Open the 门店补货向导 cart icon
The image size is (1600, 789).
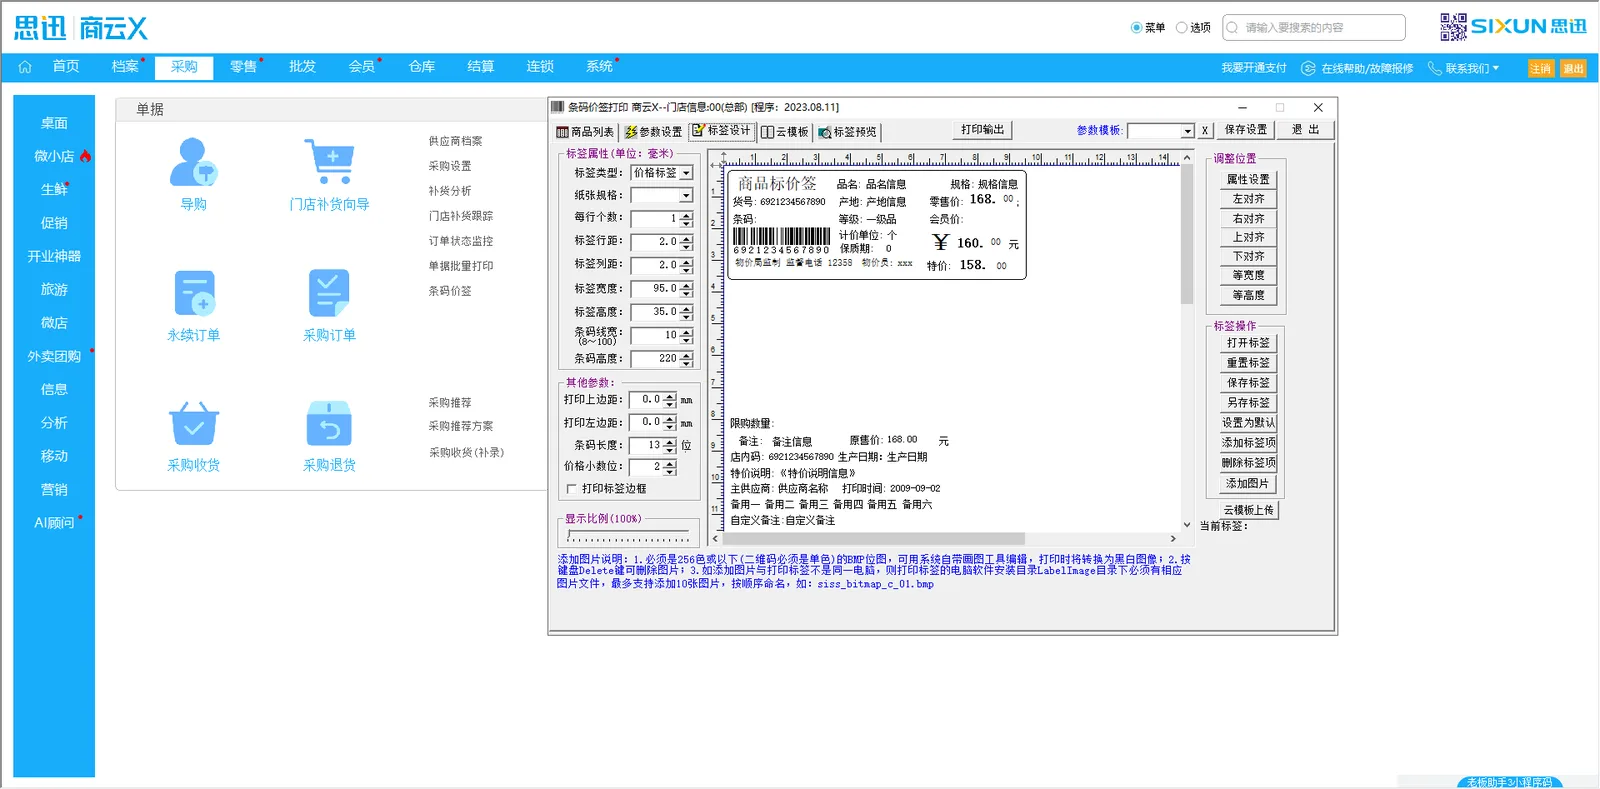[329, 162]
